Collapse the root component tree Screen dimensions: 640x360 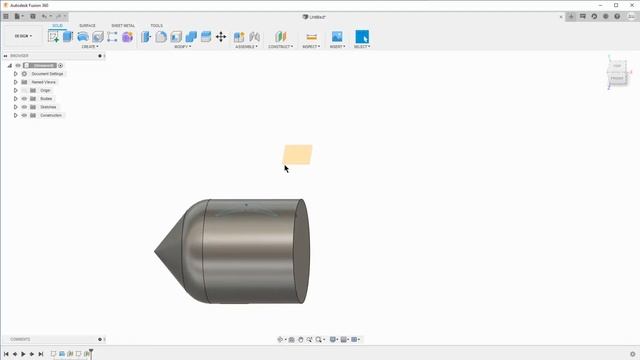(10, 65)
